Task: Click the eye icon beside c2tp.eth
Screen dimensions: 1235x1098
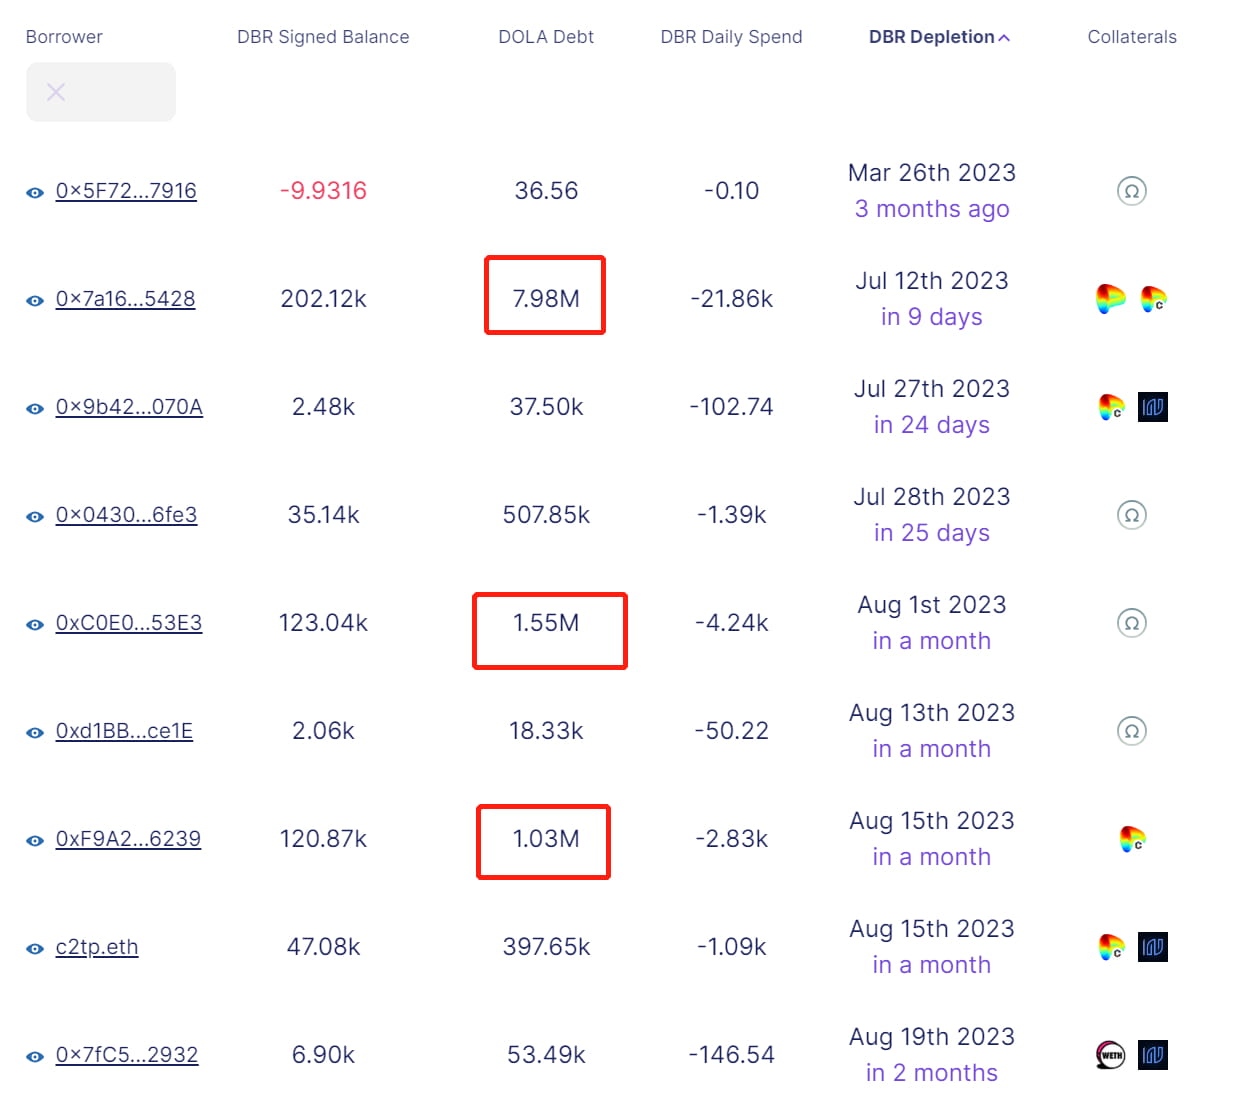Action: [35, 949]
